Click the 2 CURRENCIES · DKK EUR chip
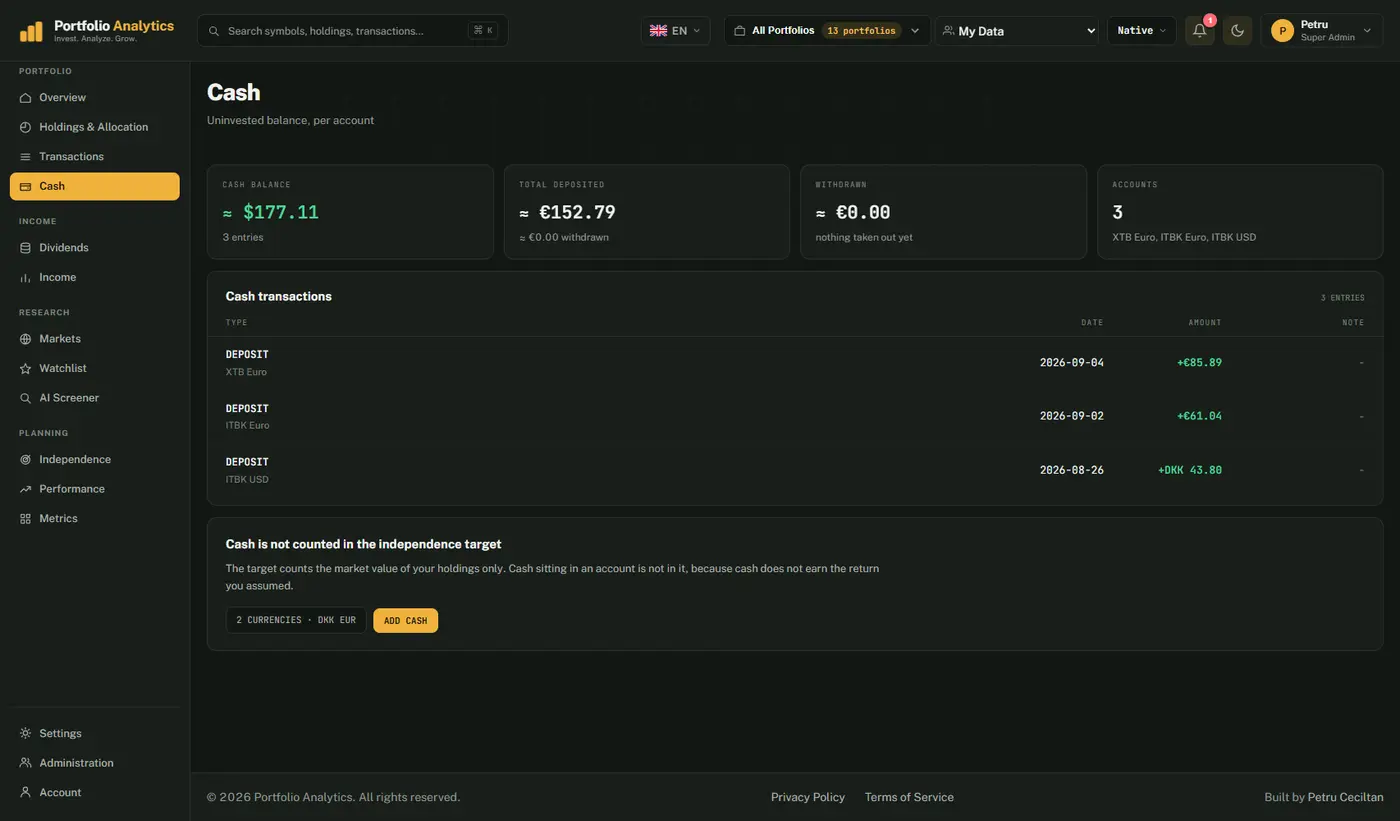 coord(296,621)
